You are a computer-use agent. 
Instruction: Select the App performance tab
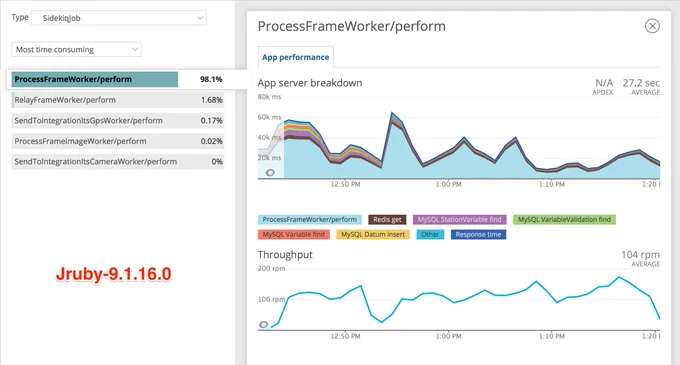click(295, 57)
